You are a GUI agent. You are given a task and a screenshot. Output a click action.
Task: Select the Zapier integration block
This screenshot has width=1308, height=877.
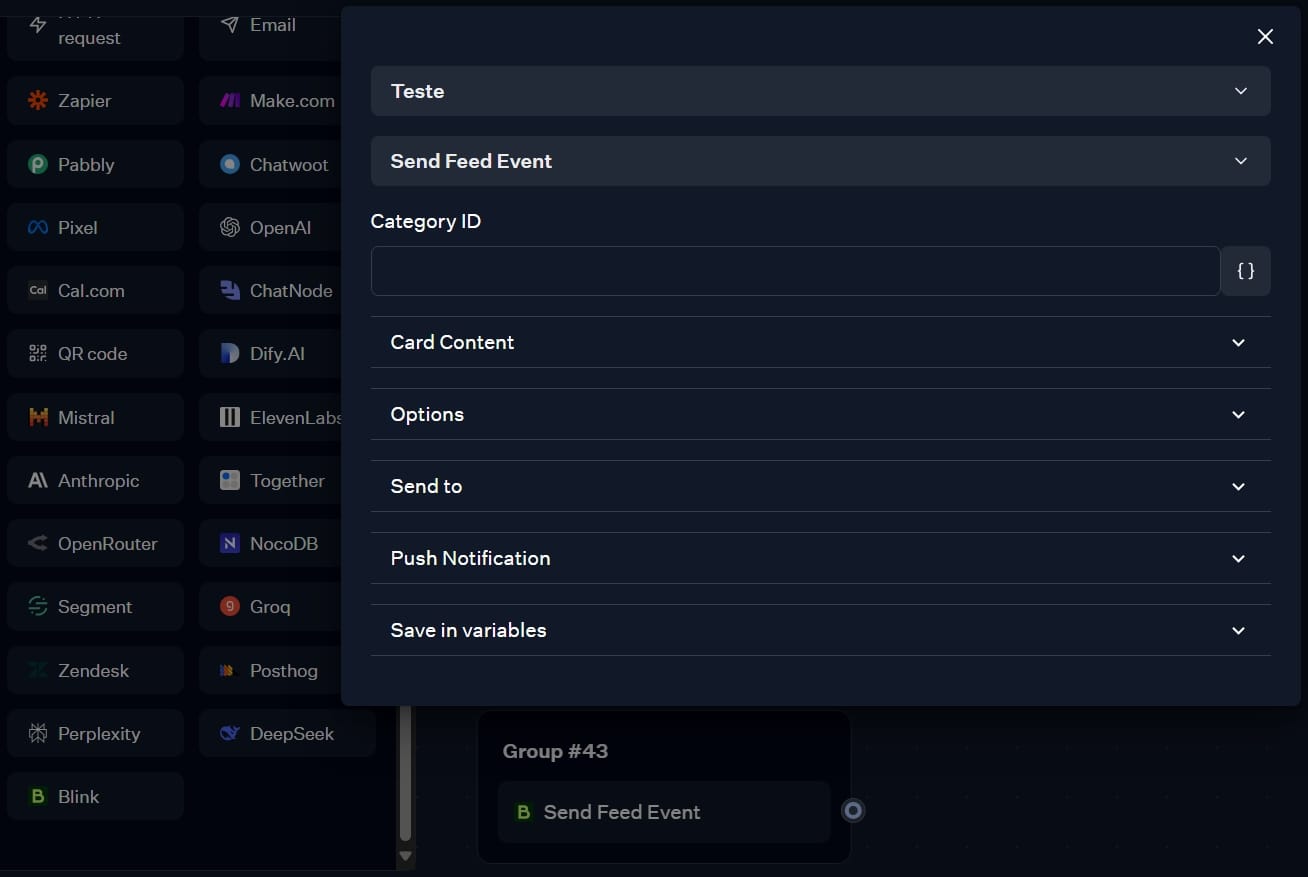coord(95,101)
